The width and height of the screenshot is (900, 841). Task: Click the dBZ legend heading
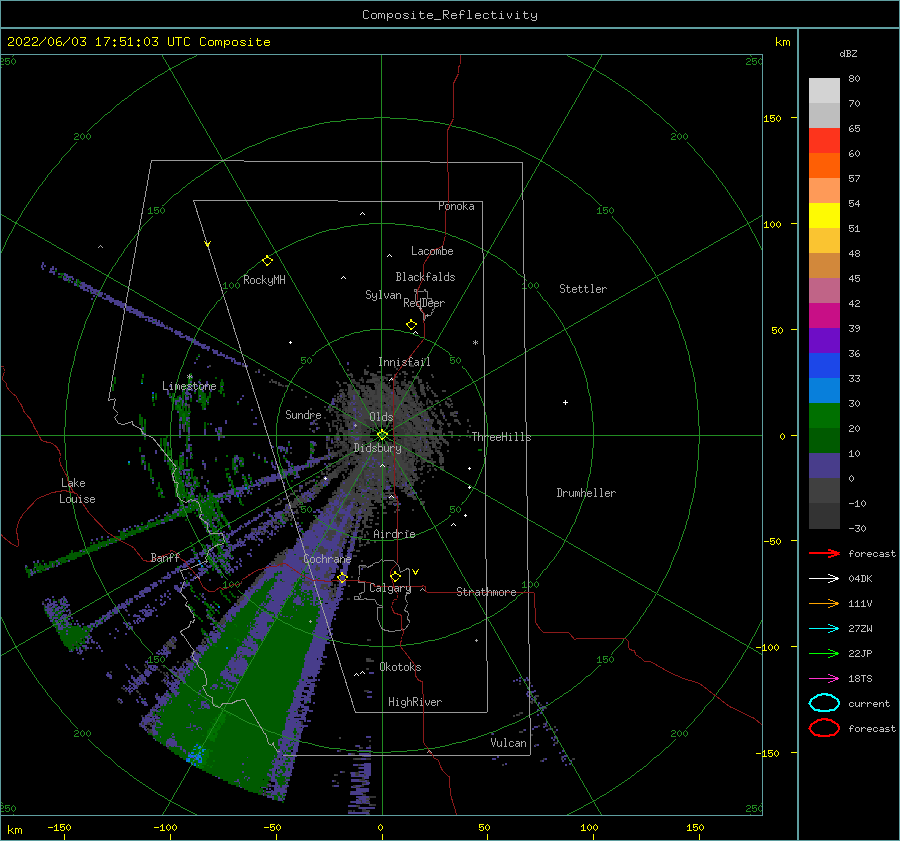click(848, 53)
